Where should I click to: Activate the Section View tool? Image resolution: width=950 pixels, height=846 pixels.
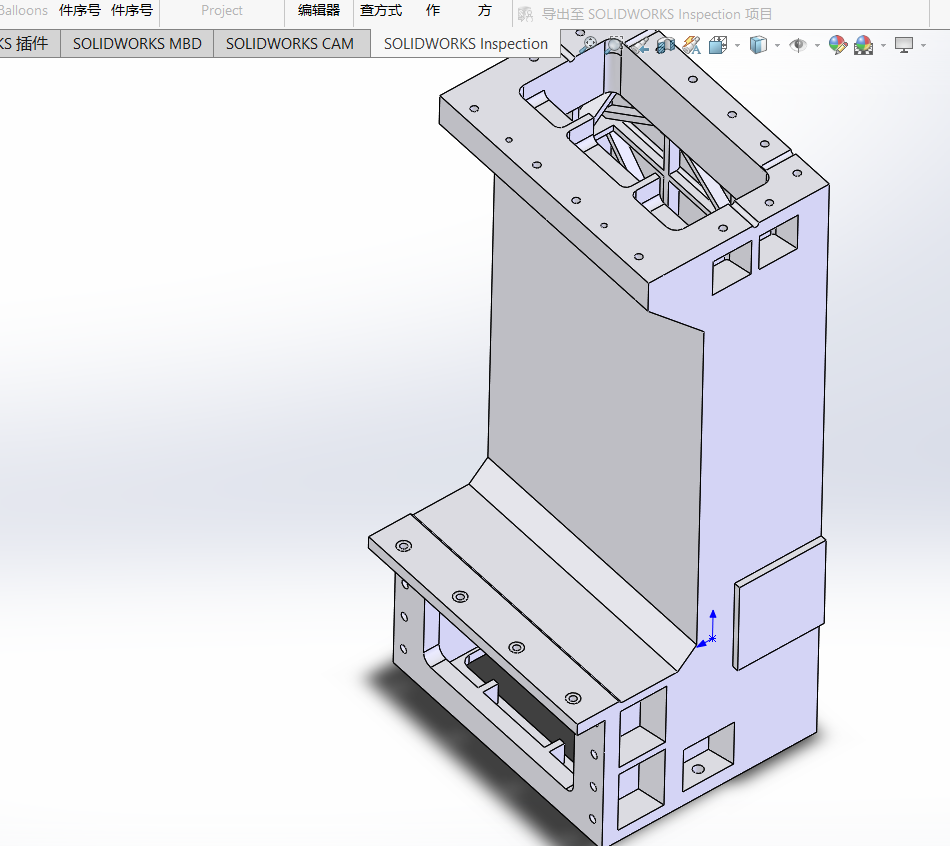point(666,45)
